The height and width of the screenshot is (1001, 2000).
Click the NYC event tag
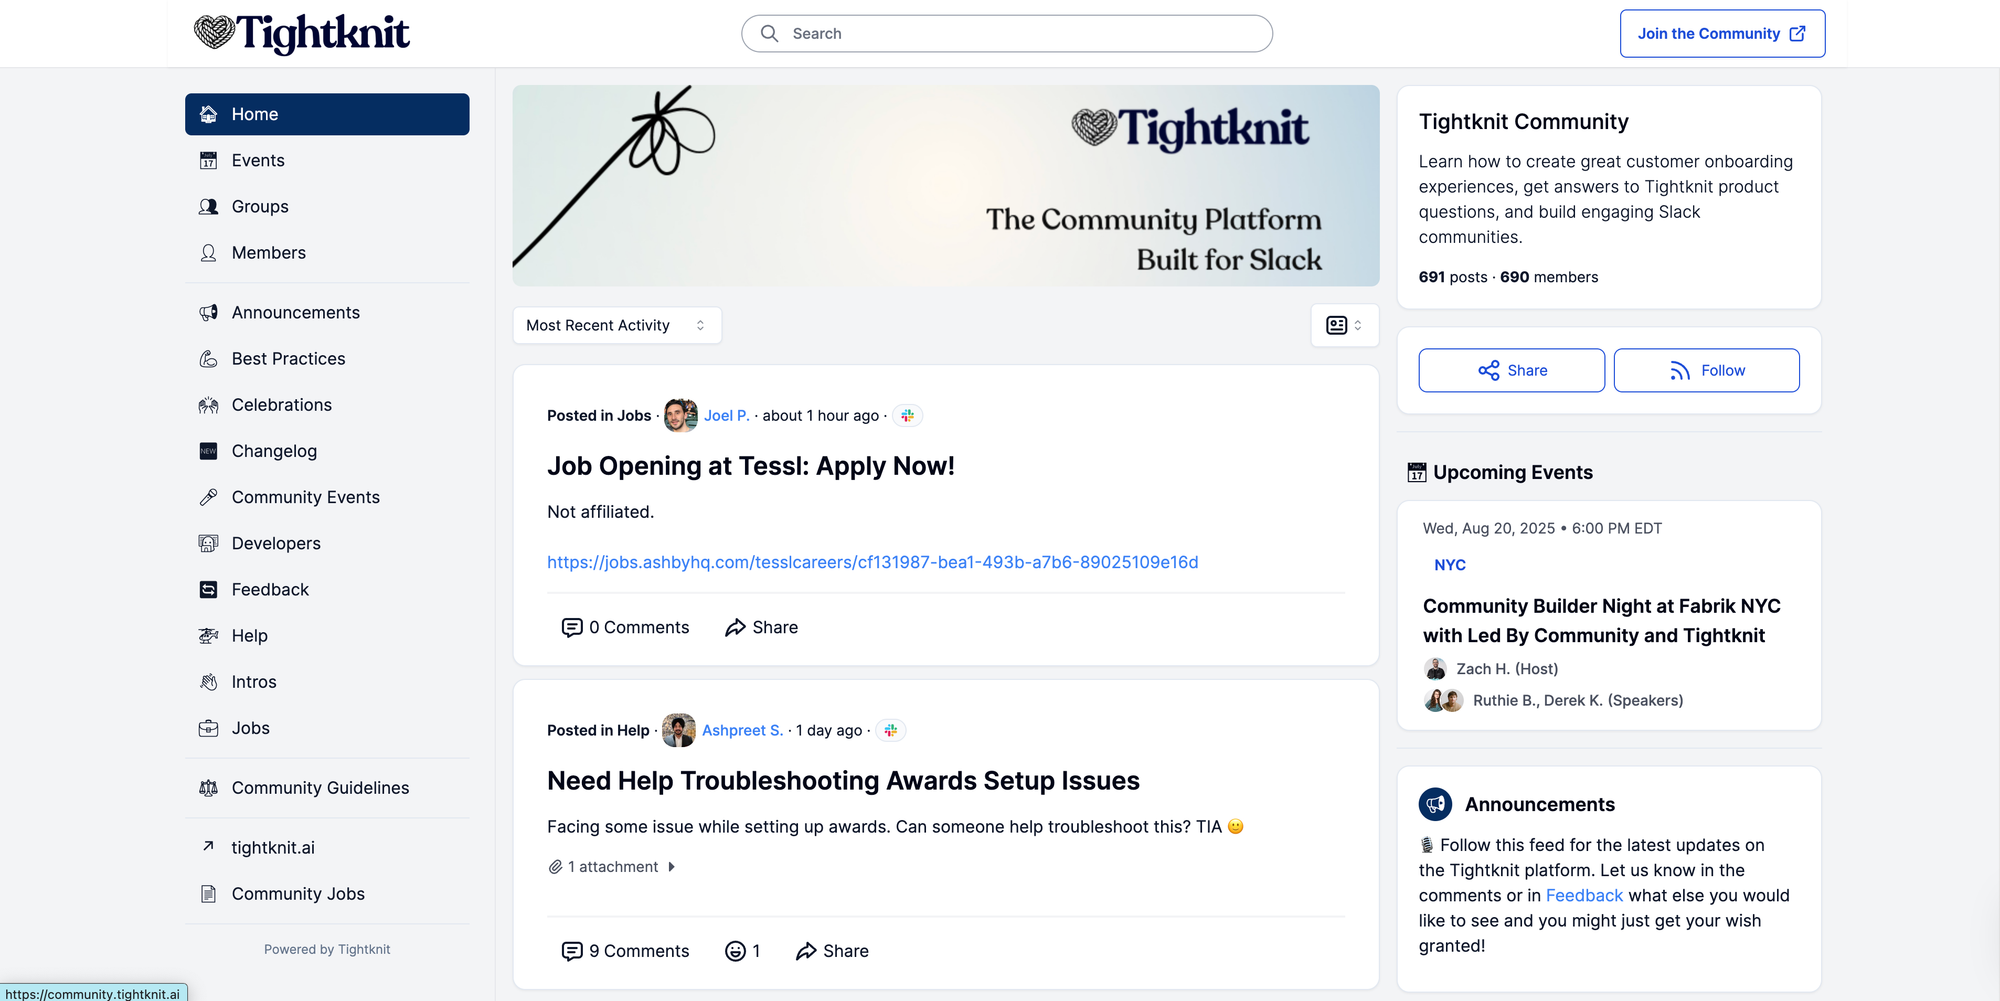[x=1449, y=565]
